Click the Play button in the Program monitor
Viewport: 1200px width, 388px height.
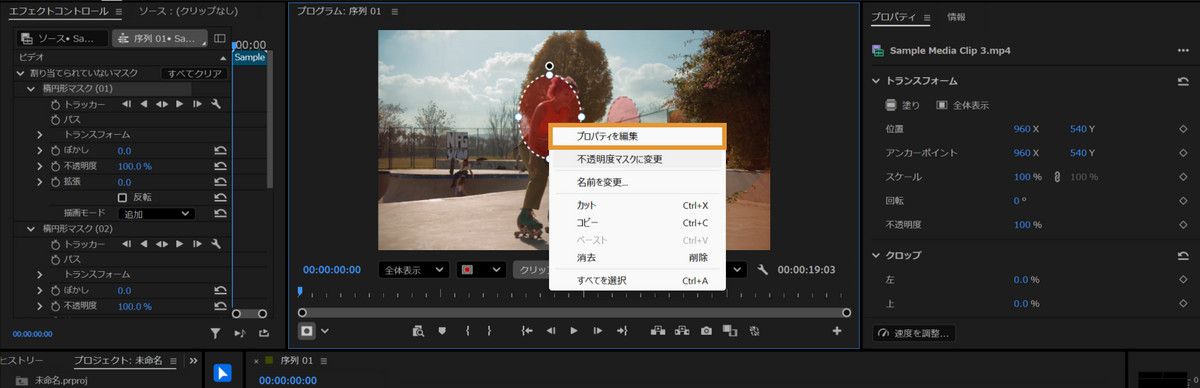[x=574, y=330]
